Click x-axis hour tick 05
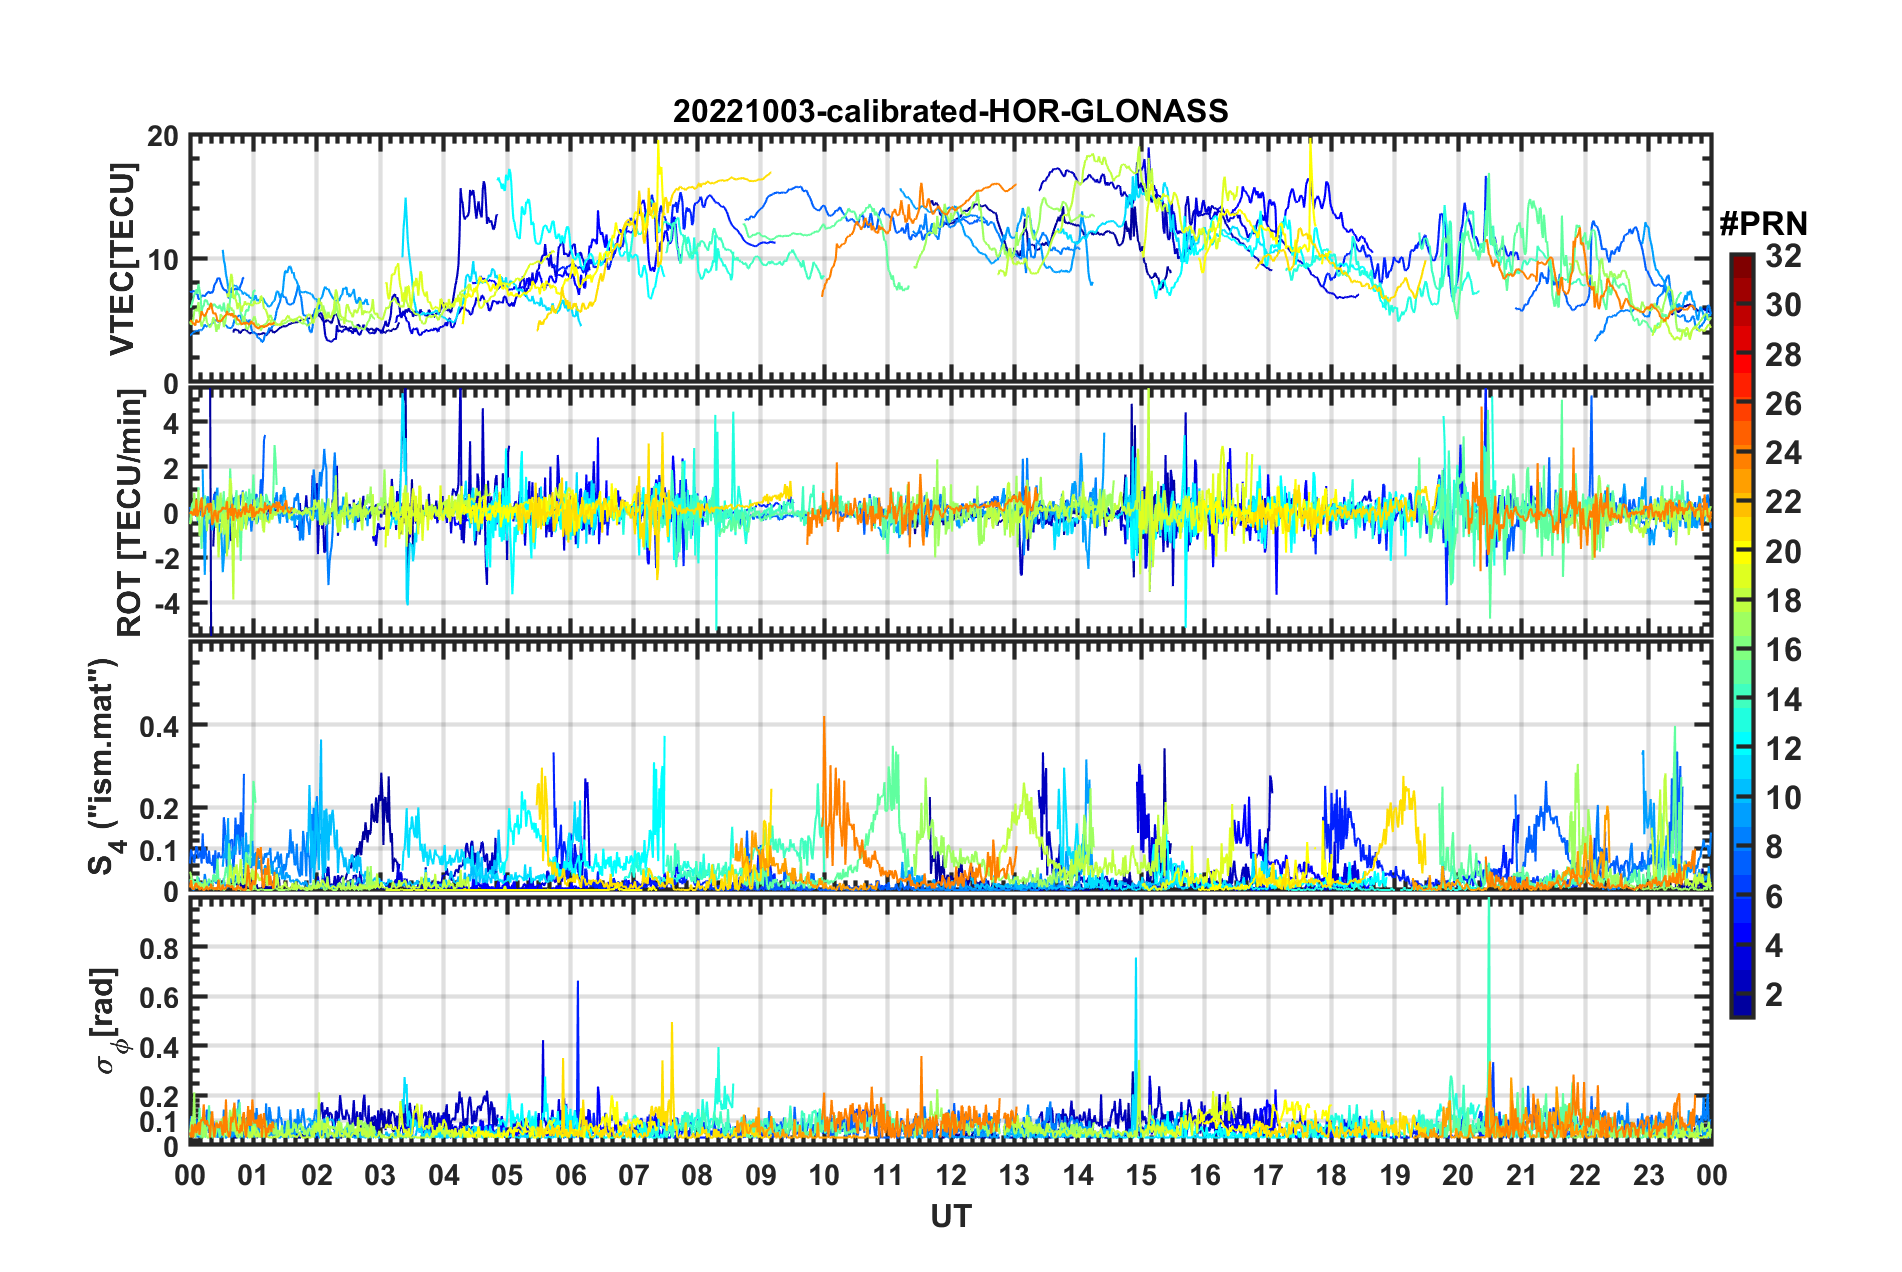Image resolution: width=1902 pixels, height=1272 pixels. (x=507, y=1175)
